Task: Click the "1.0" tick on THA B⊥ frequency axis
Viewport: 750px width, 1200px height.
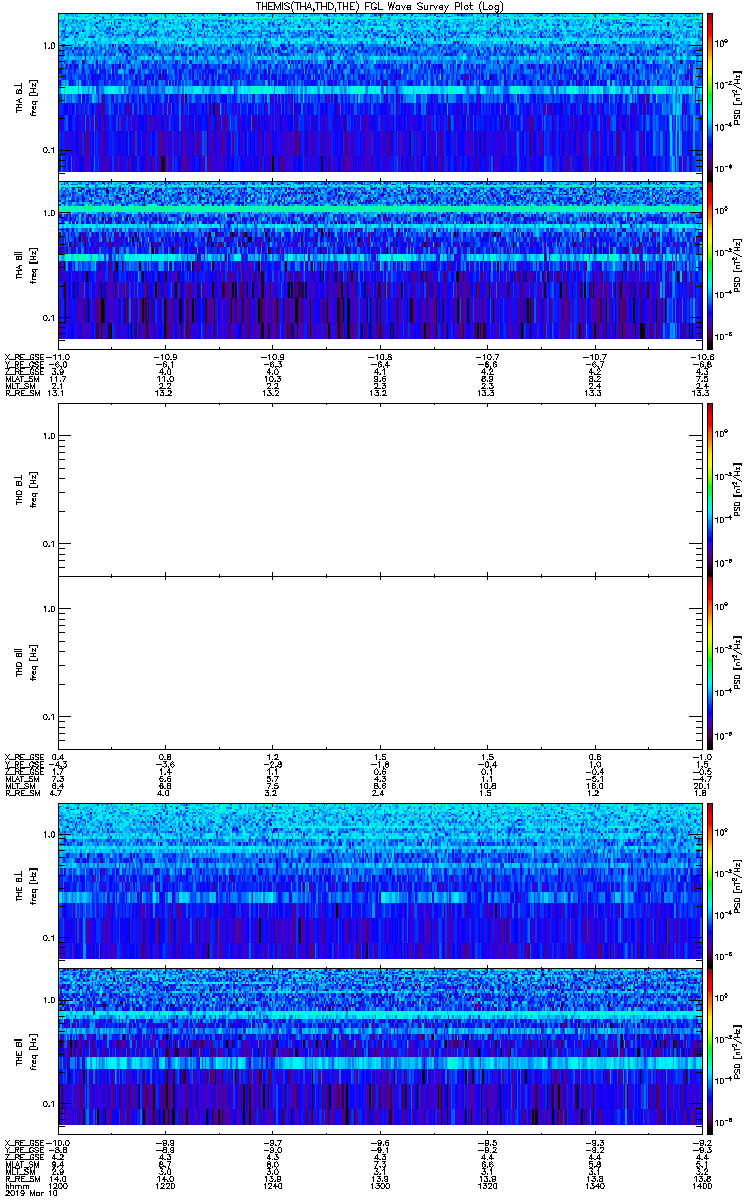Action: coord(49,46)
